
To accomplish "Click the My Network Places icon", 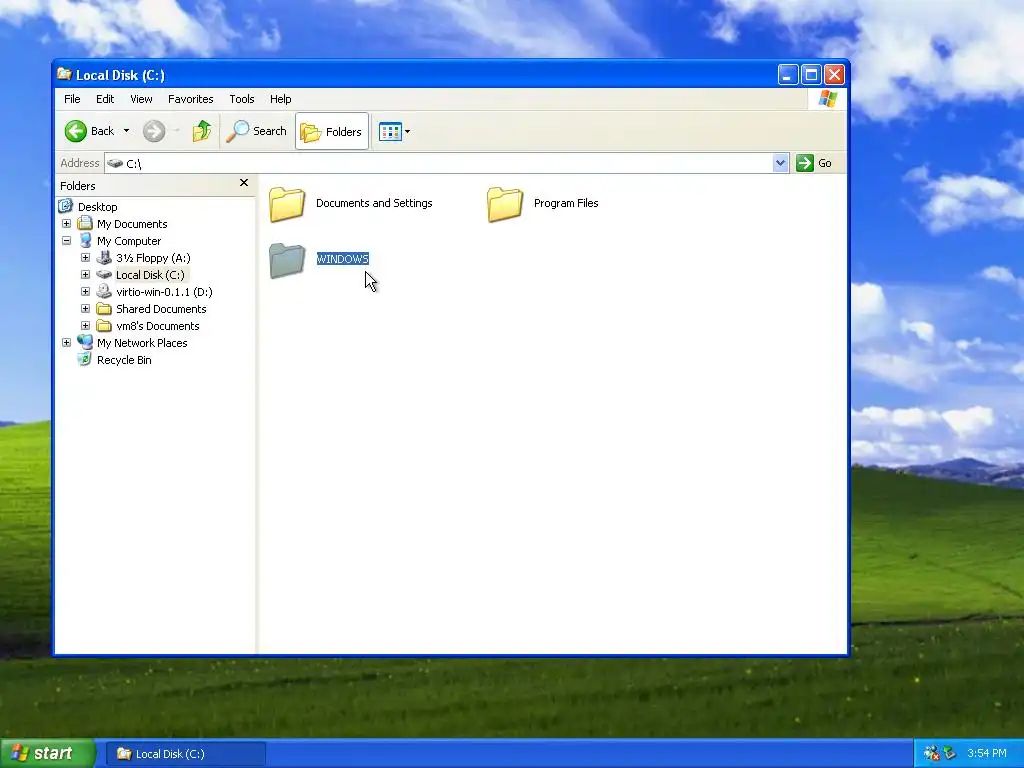I will tap(85, 342).
